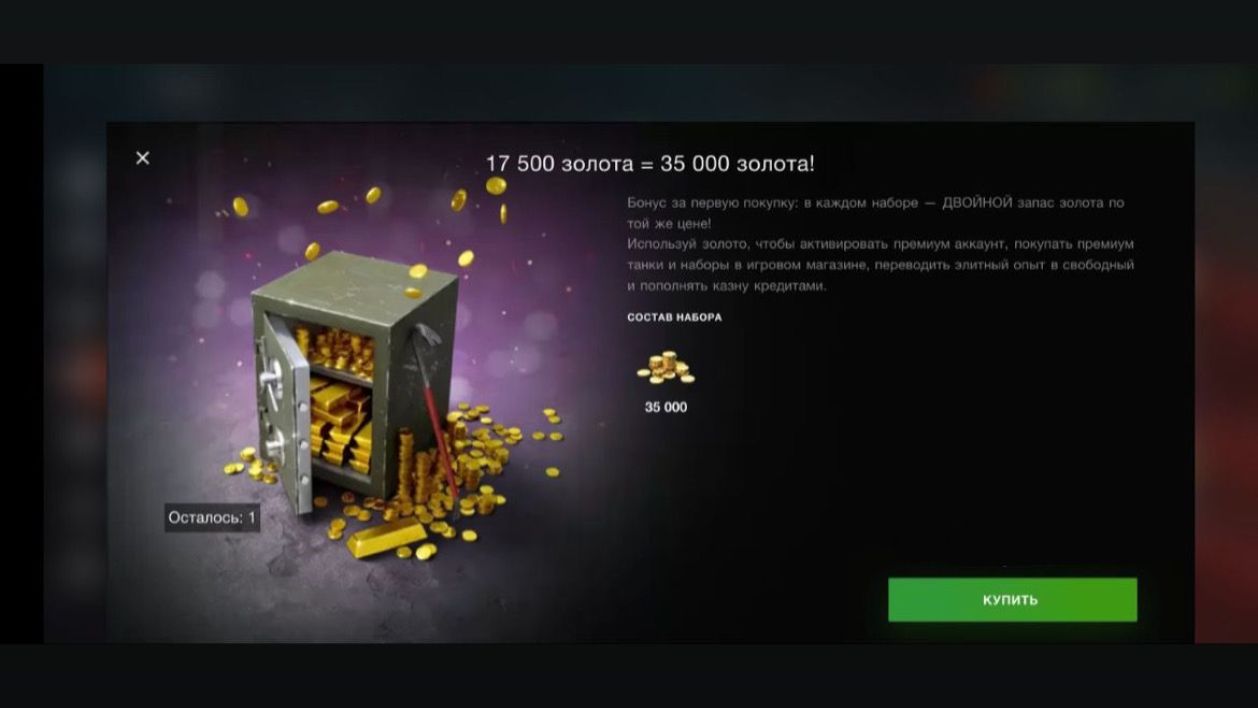Click the scattered coins left of safe door
Image resolution: width=1258 pixels, height=708 pixels.
[247, 464]
